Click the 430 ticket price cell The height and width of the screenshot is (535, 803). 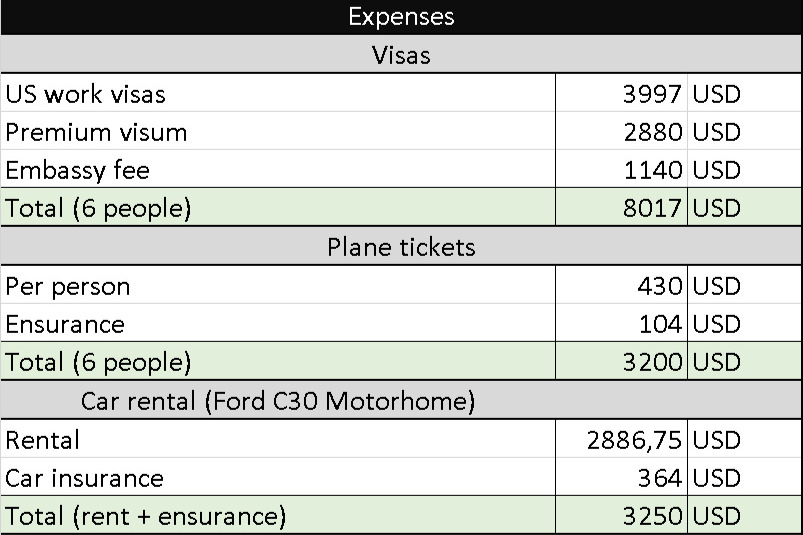[x=621, y=285]
